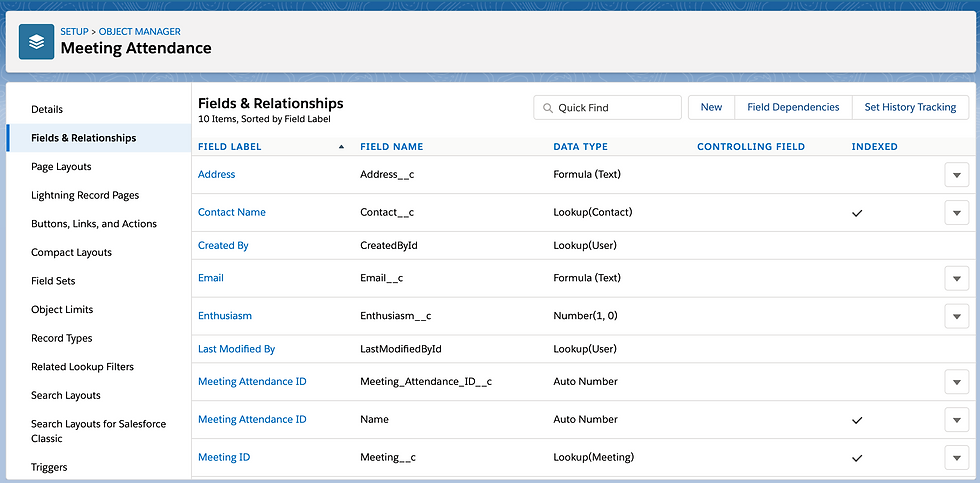Open Meeting Attendance ID link for Name field

tap(252, 420)
